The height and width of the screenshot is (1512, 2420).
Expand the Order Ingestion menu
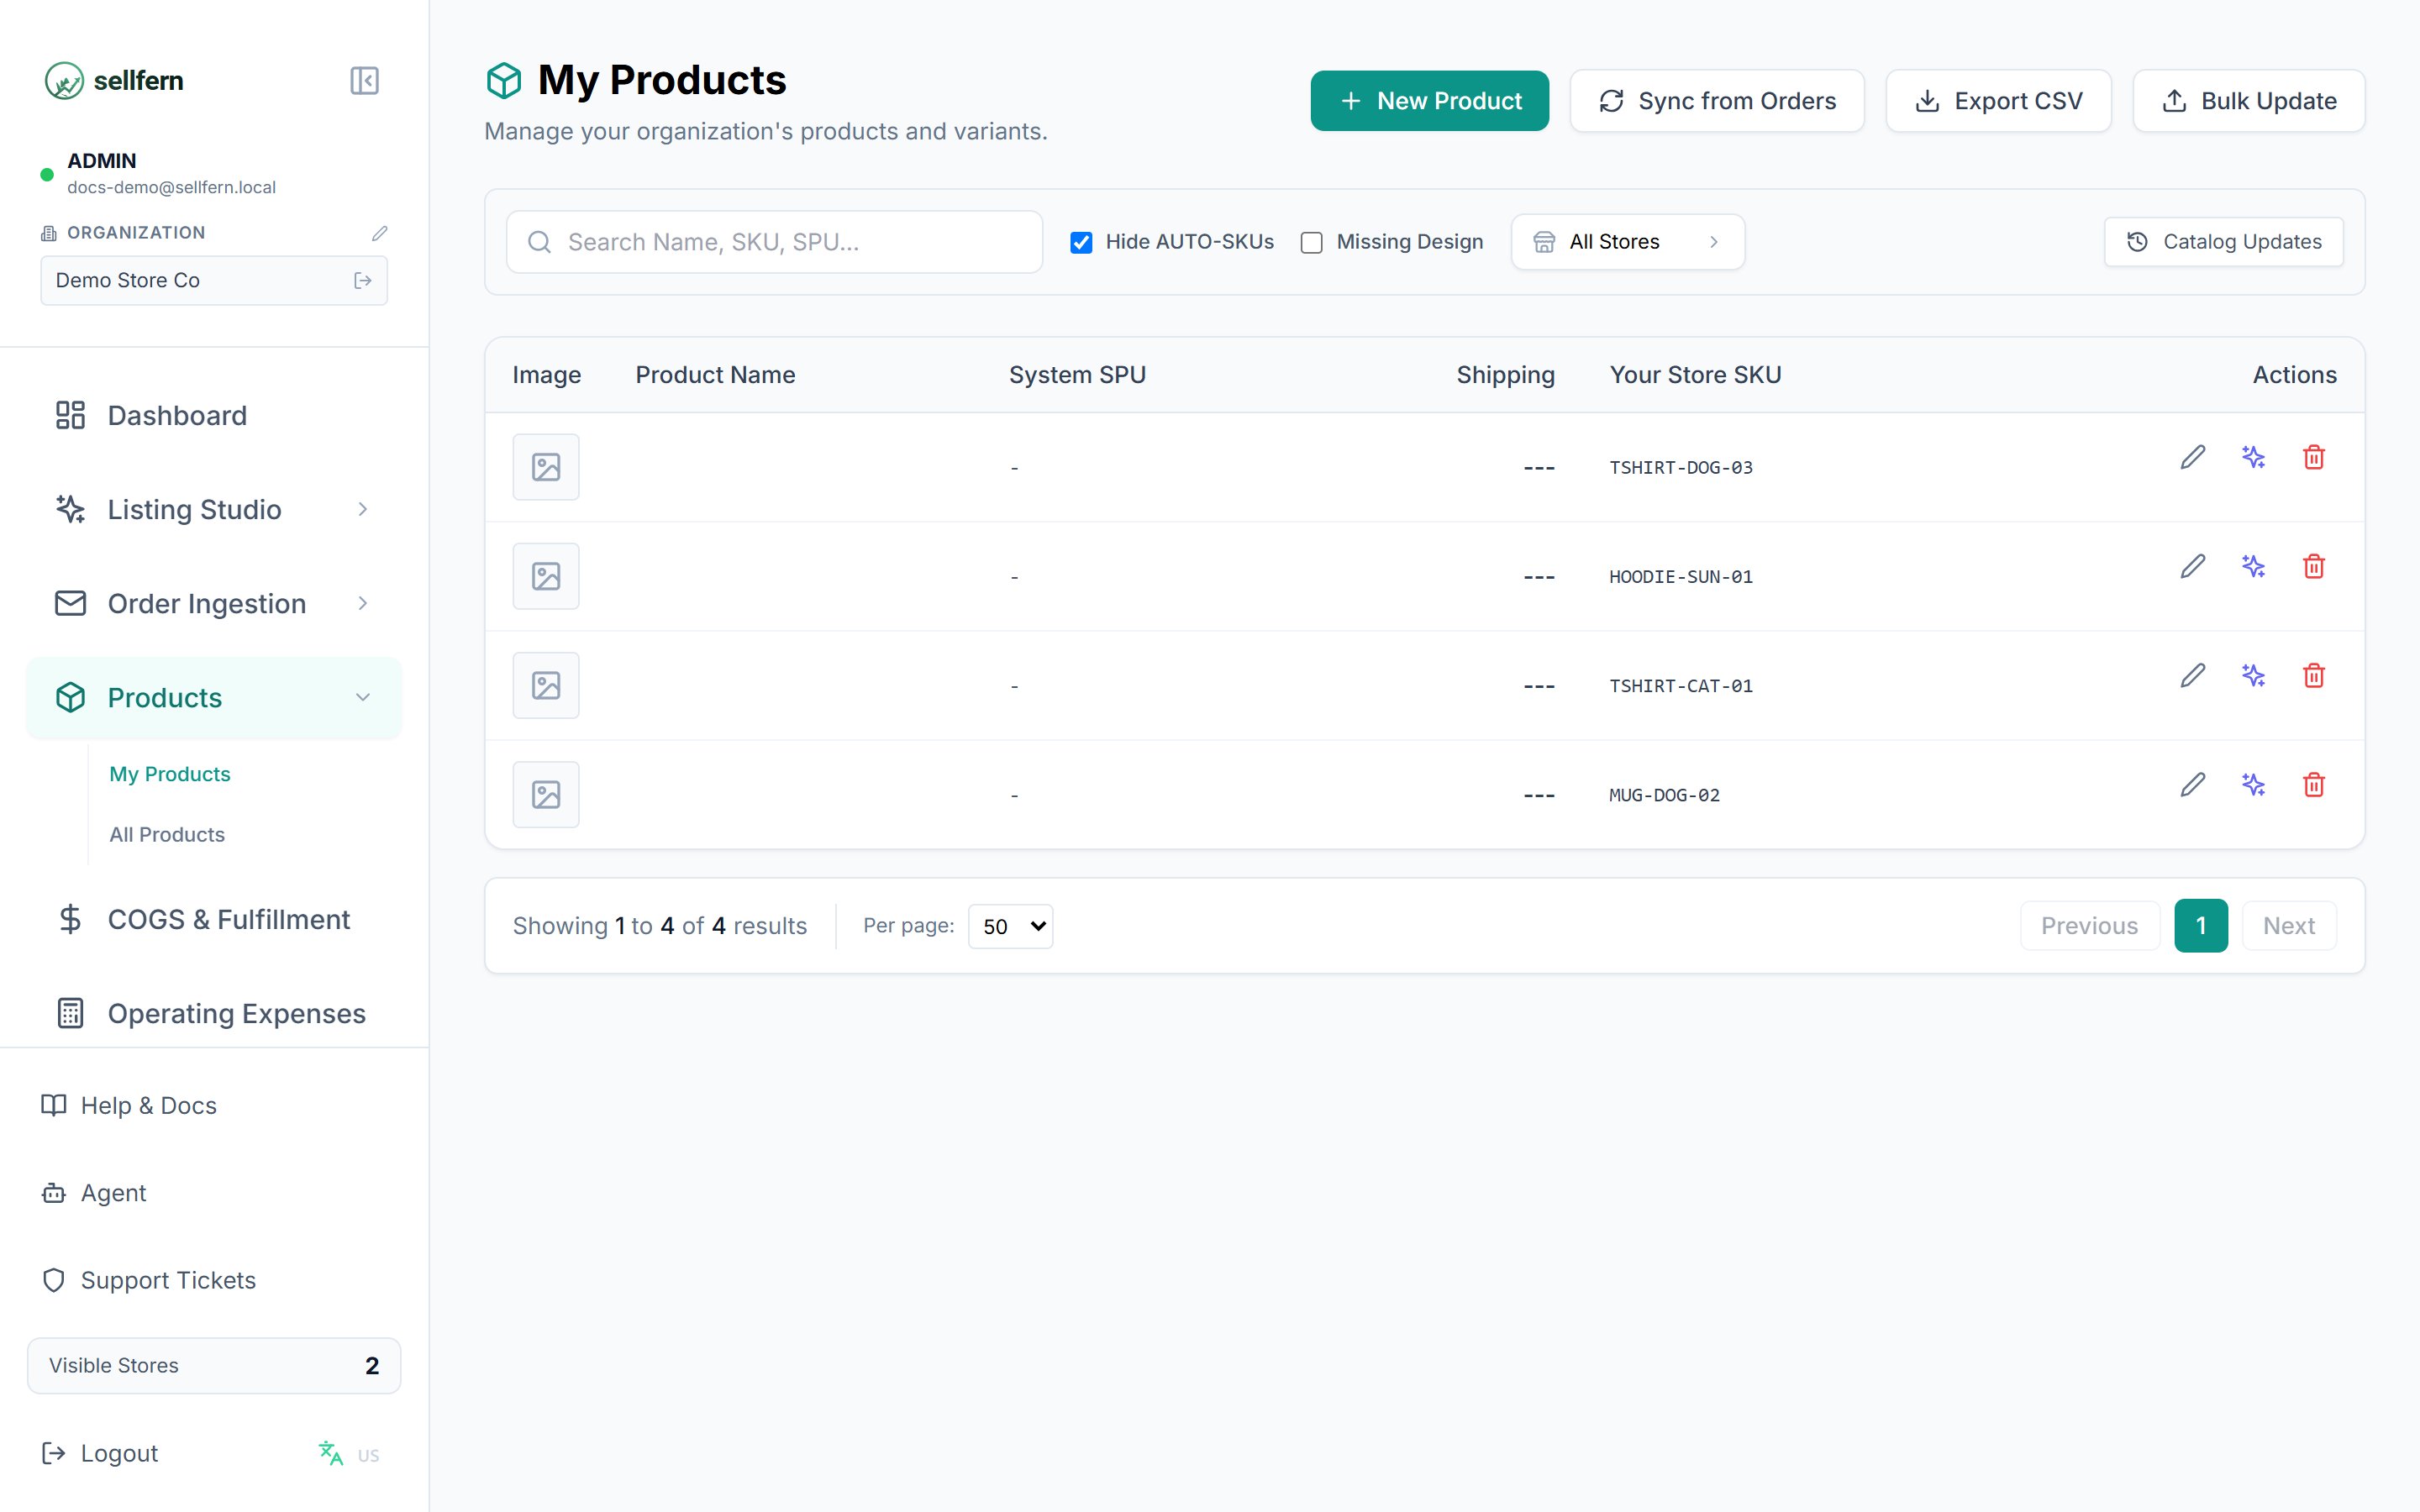(214, 604)
